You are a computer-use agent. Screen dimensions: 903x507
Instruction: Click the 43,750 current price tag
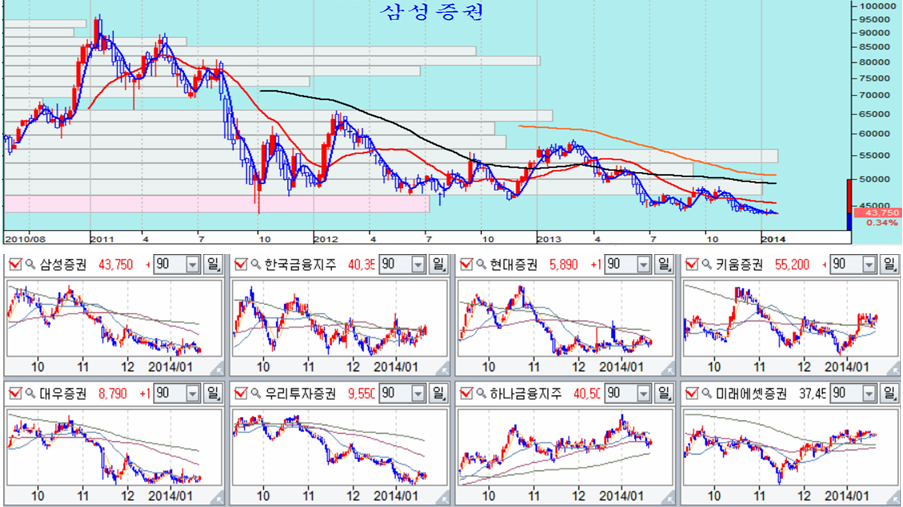pos(877,213)
